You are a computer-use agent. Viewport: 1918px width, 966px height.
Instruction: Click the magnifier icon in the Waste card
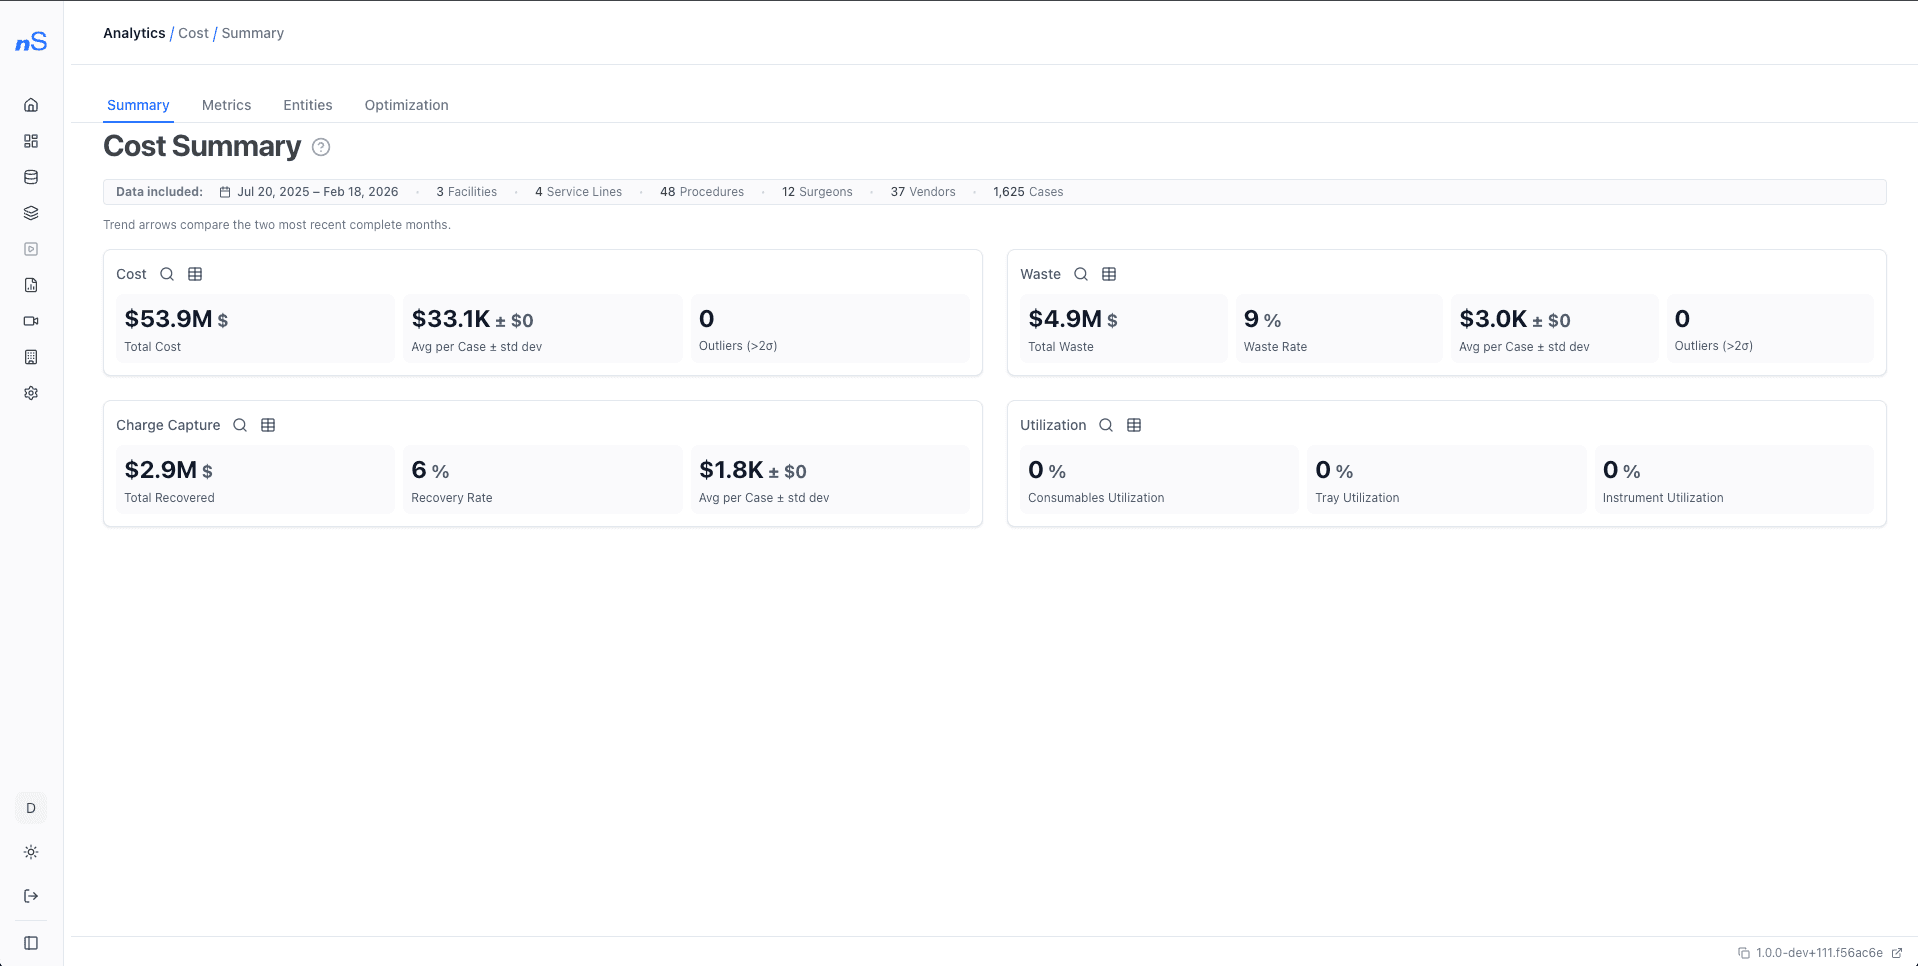(1081, 274)
